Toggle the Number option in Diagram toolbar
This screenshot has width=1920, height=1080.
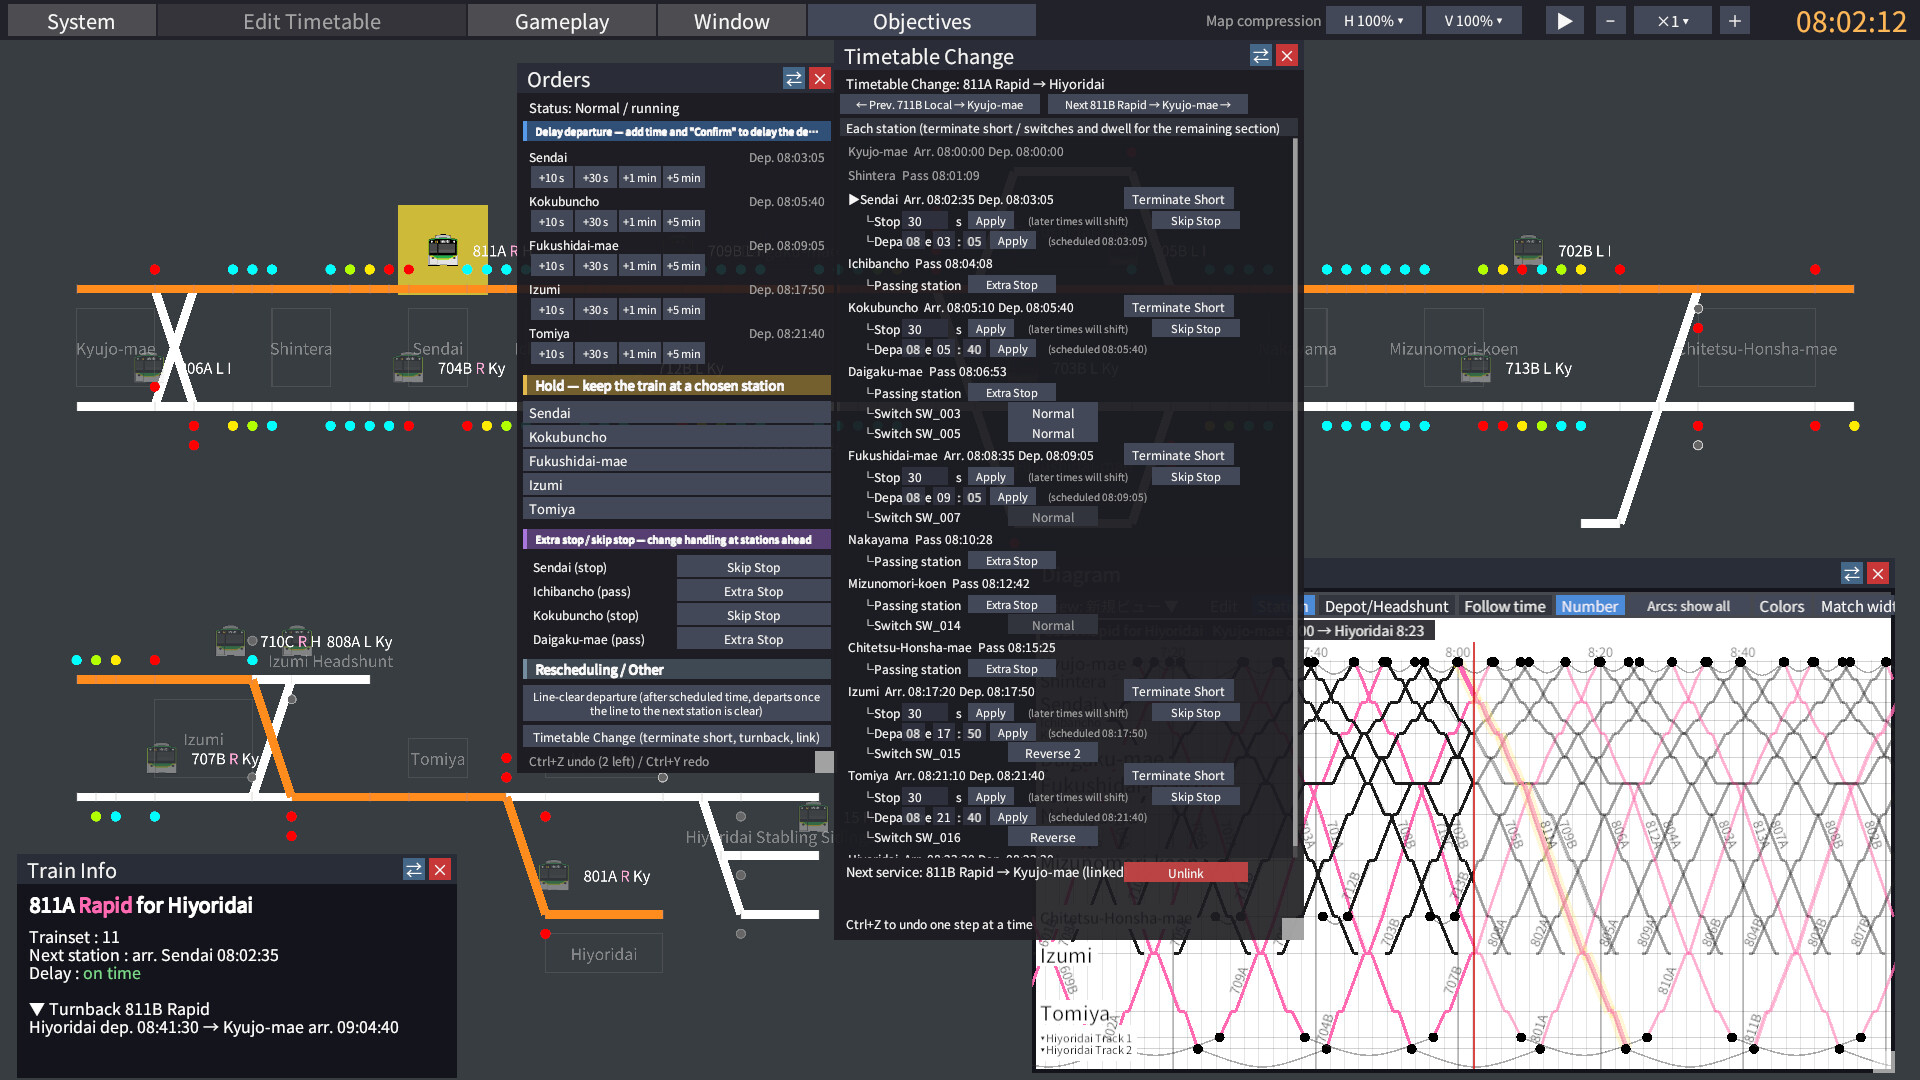tap(1589, 606)
